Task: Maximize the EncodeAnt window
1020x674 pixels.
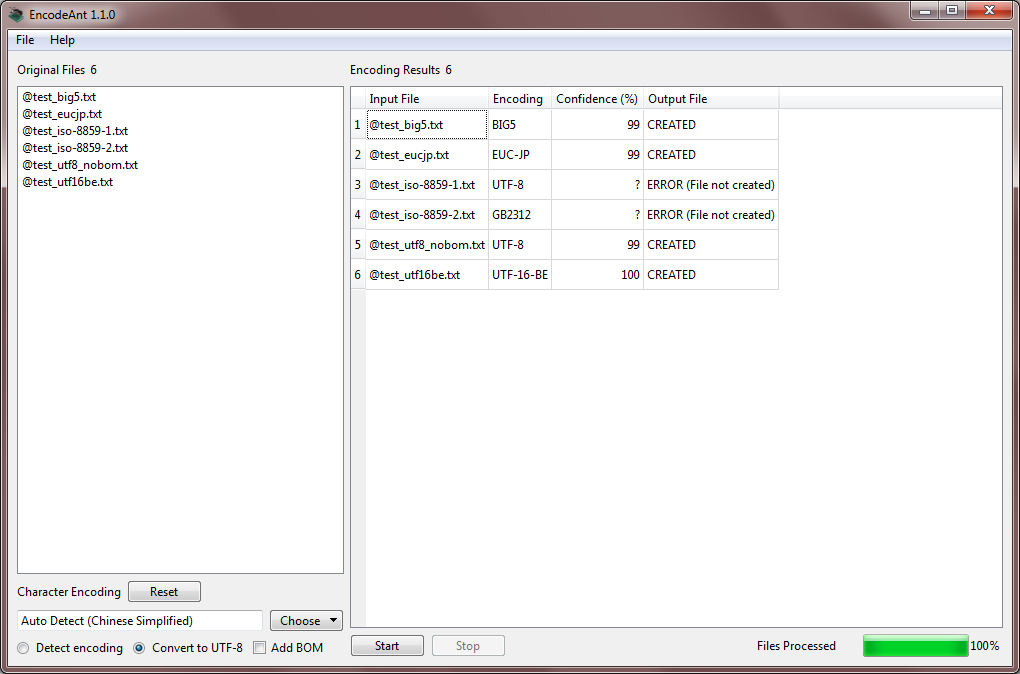Action: (x=951, y=11)
